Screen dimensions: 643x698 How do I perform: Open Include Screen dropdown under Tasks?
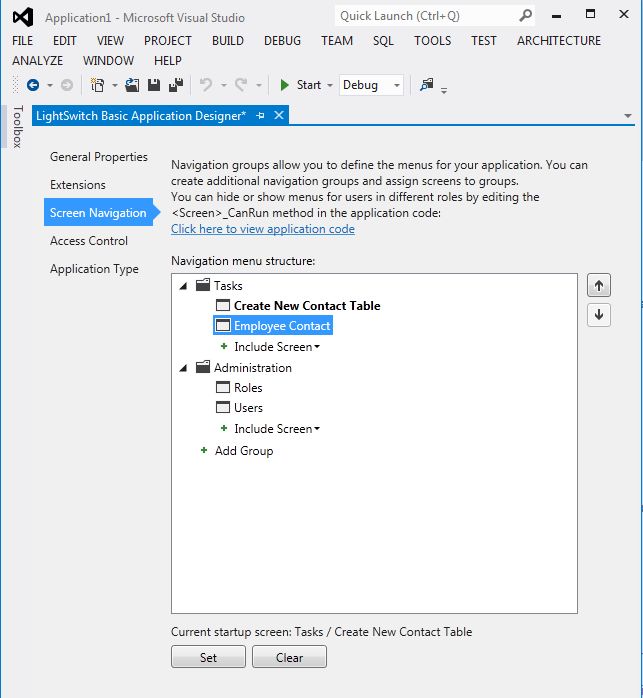point(317,347)
